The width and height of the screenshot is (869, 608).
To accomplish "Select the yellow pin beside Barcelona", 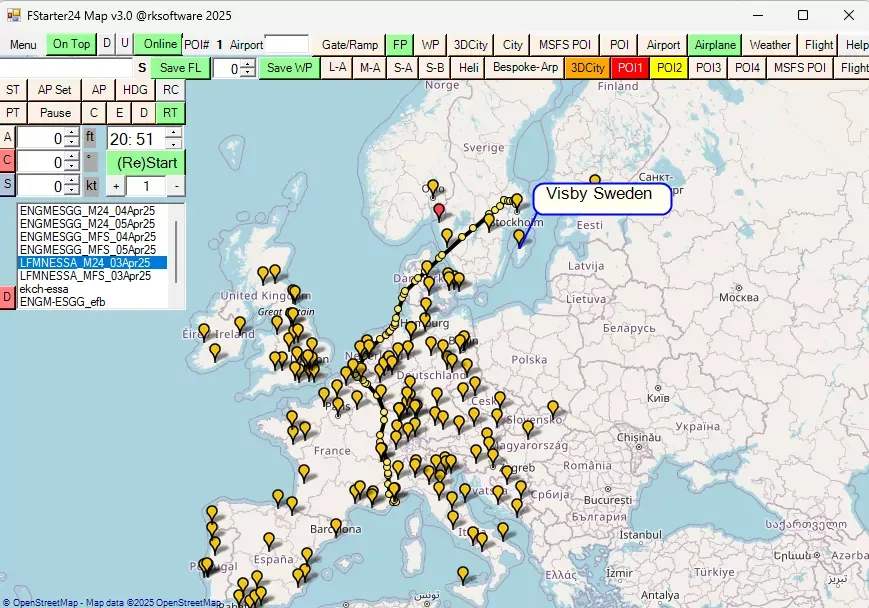I will 336,525.
